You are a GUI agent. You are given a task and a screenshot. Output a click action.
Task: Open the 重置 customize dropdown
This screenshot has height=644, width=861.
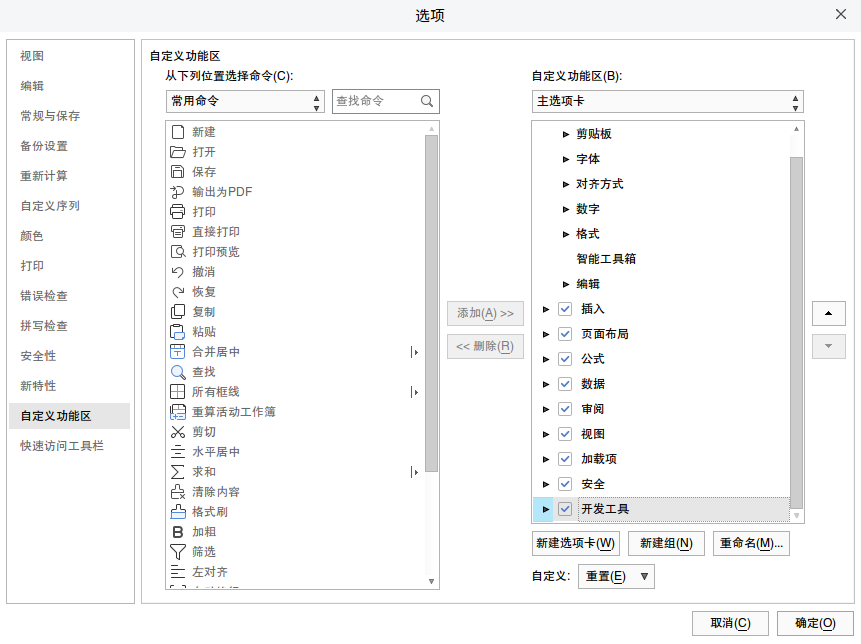pyautogui.click(x=616, y=576)
